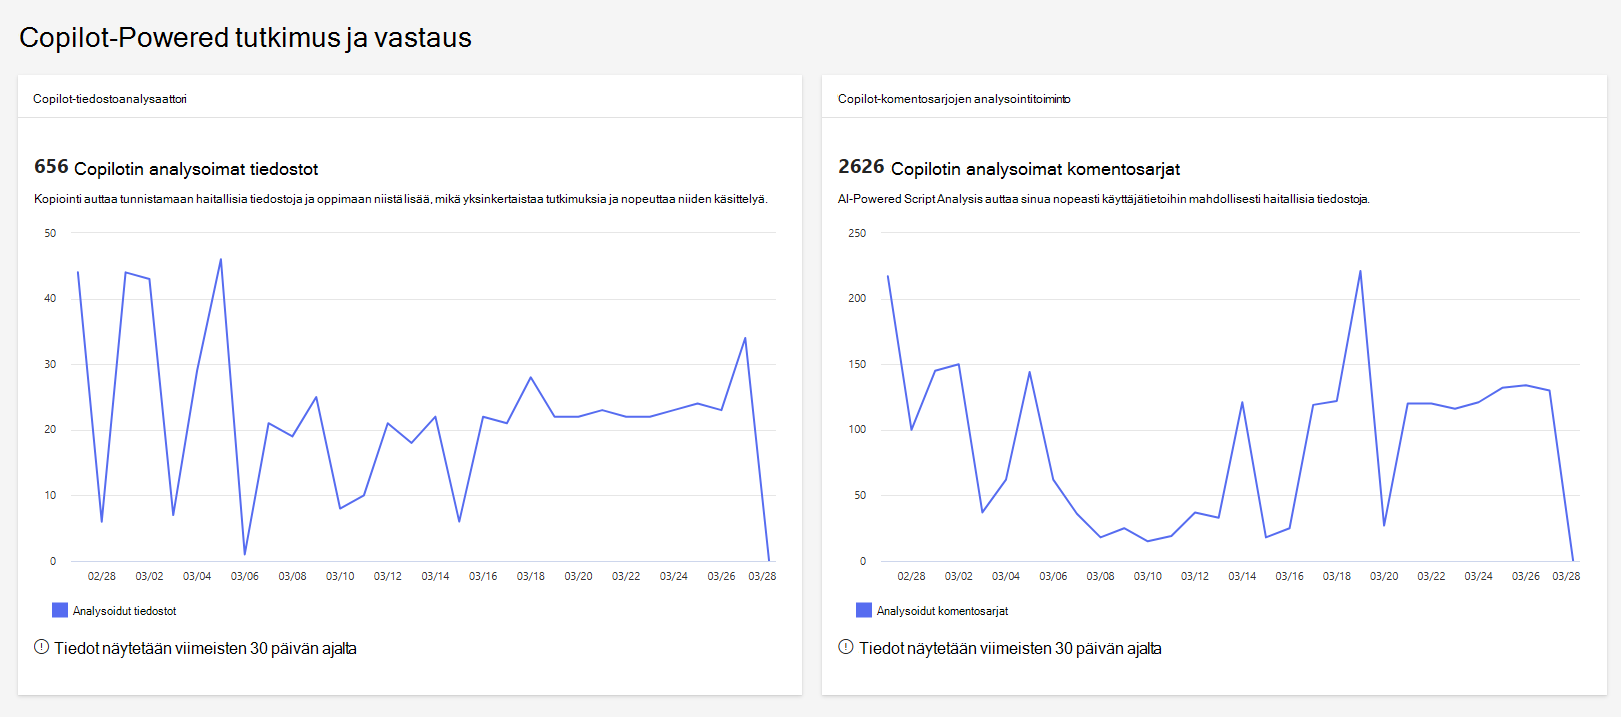Click the 200 axis value on scripts chart
Viewport: 1621px width, 717px height.
[x=857, y=298]
